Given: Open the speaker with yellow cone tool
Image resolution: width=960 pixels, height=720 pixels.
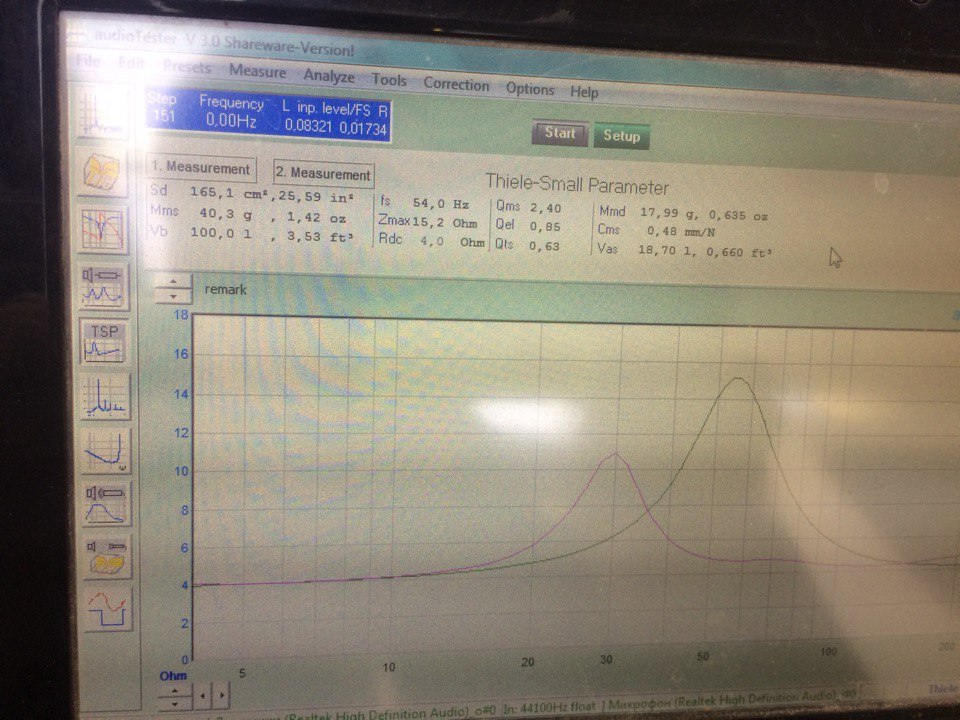Looking at the screenshot, I should [107, 558].
